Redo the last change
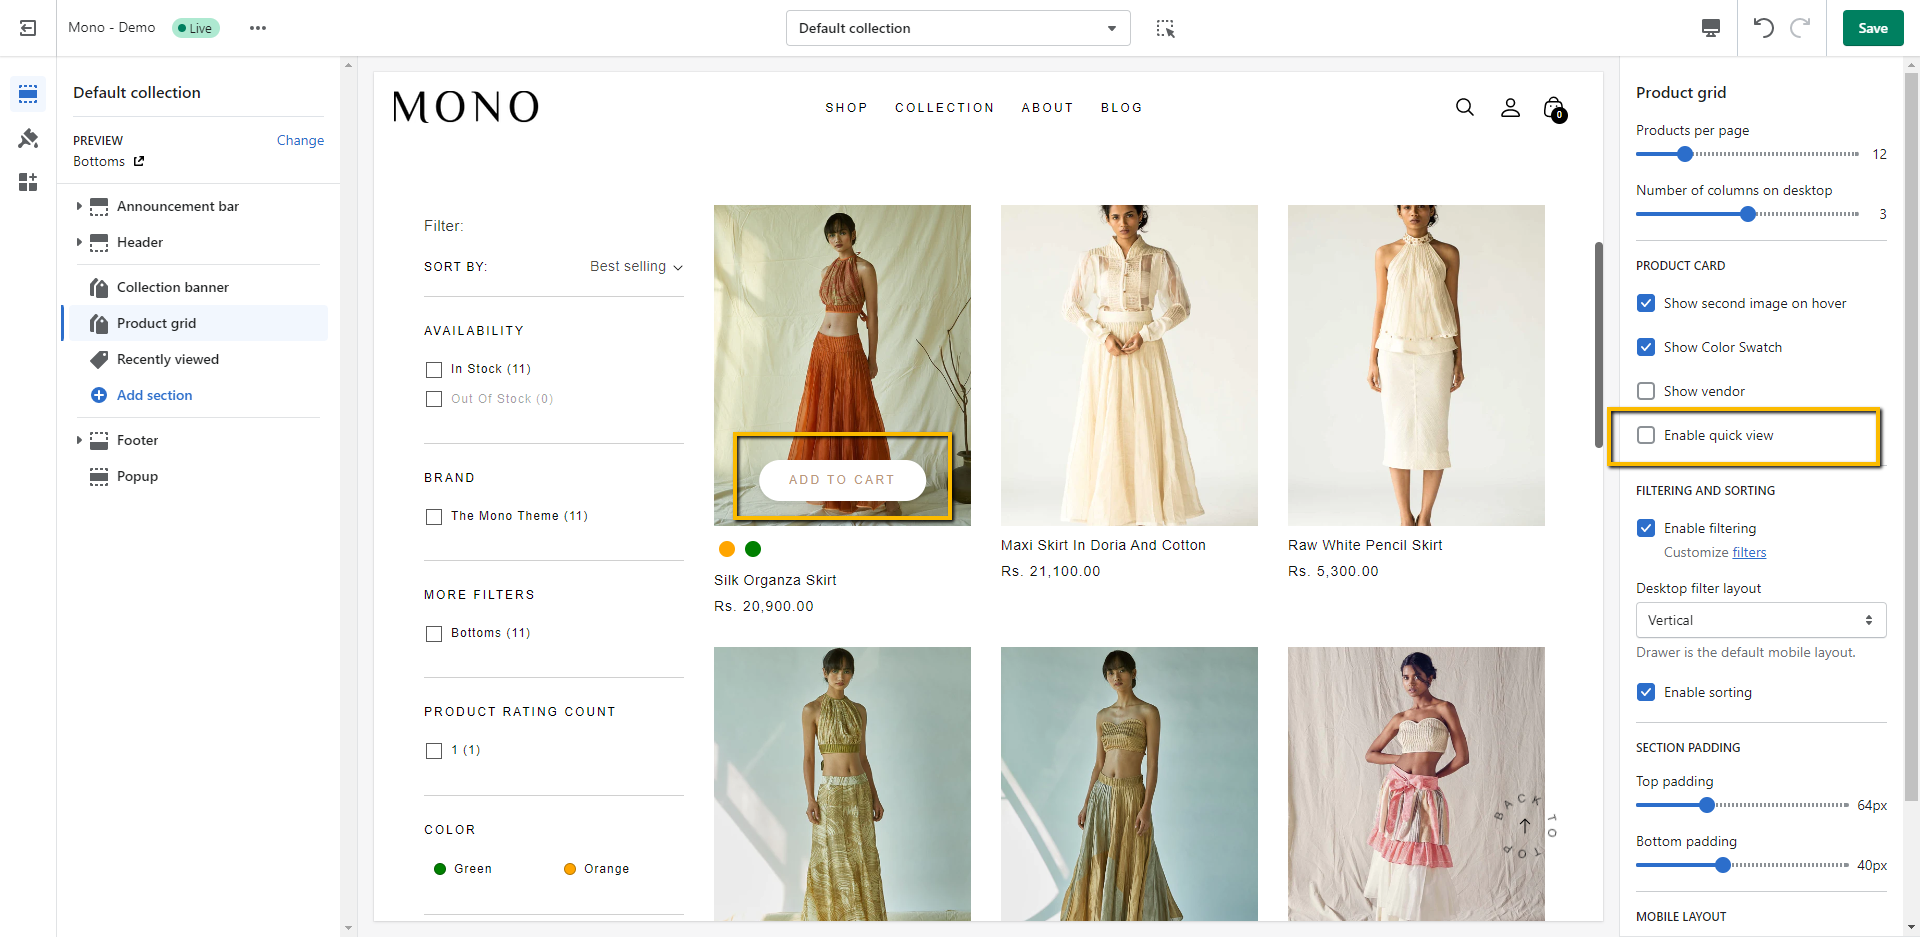This screenshot has height=937, width=1920. (1800, 28)
